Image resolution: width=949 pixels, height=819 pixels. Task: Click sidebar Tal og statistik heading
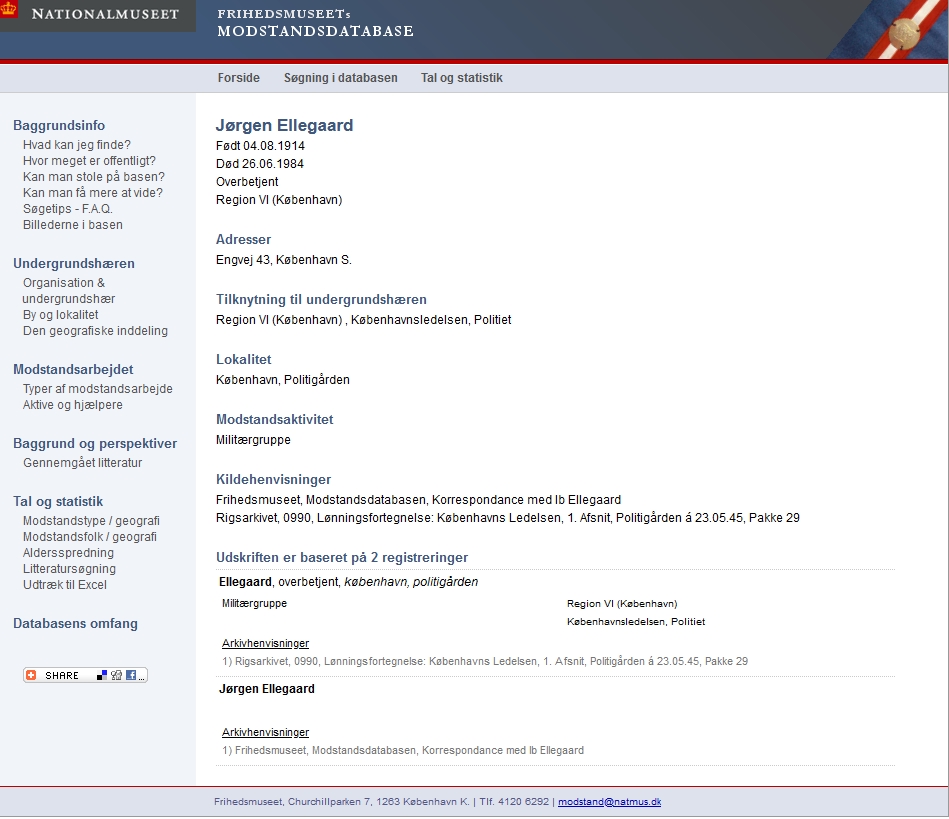click(58, 501)
